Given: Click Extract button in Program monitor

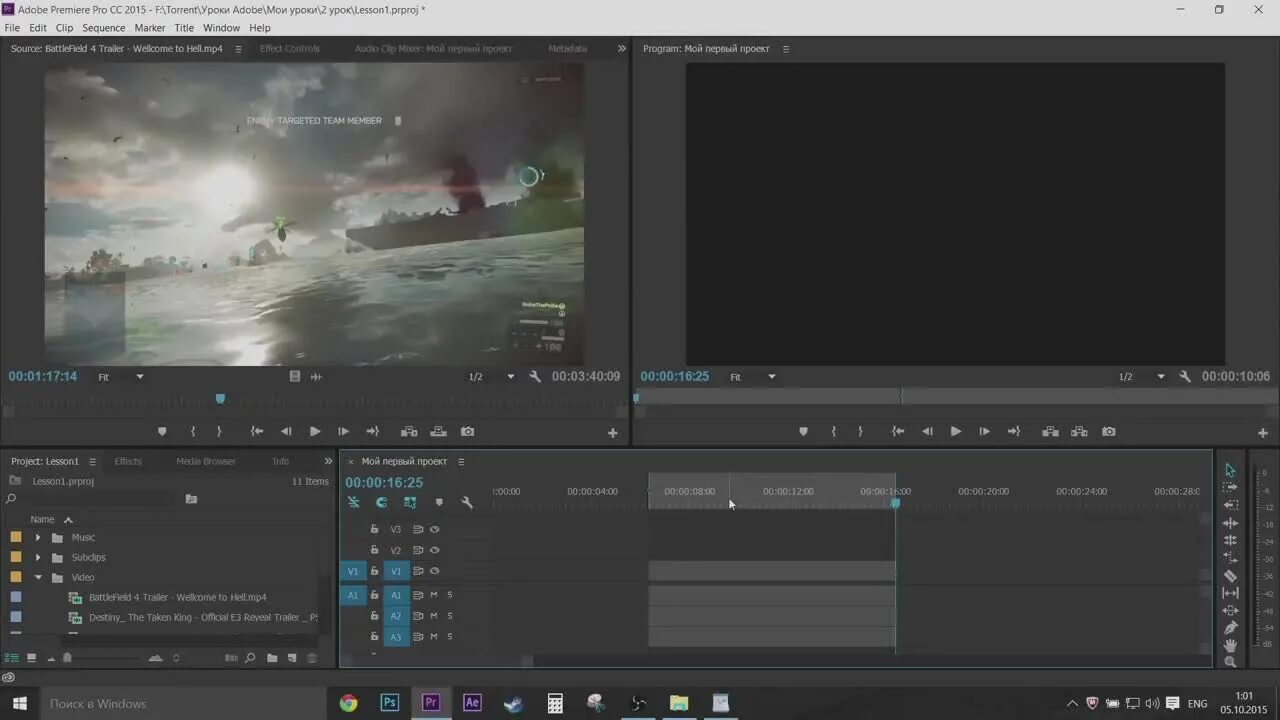Looking at the screenshot, I should point(1079,432).
